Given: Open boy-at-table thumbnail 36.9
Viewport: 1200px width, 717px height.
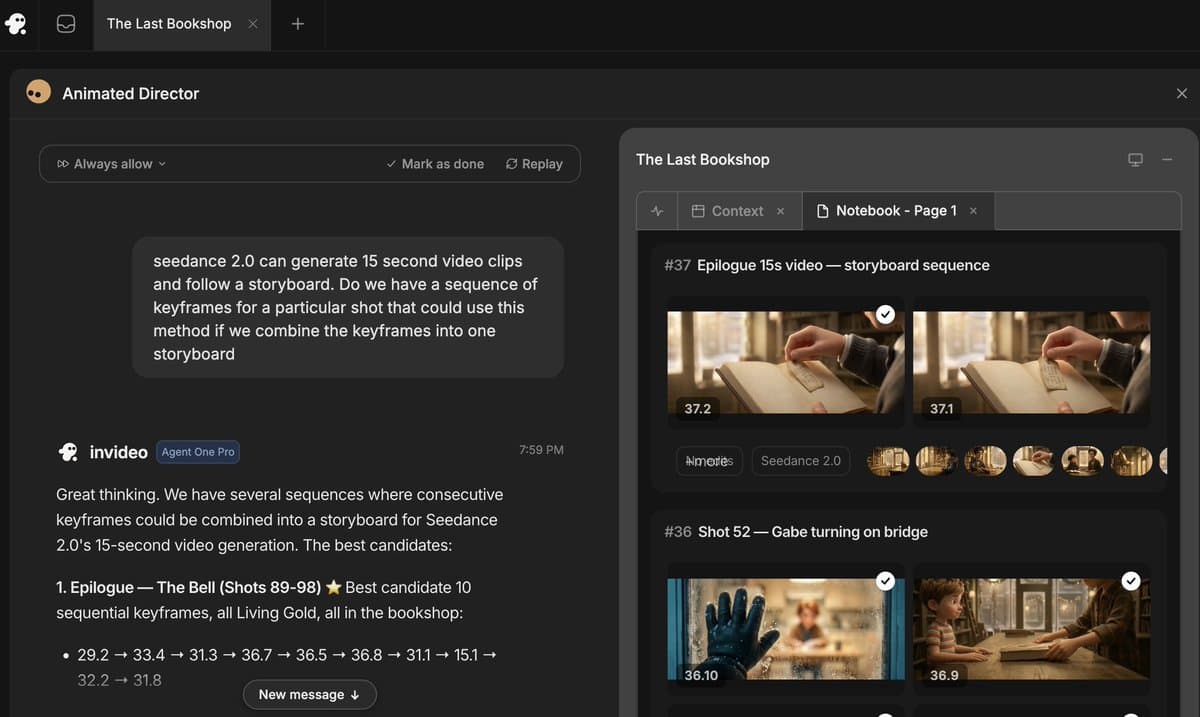Looking at the screenshot, I should click(1031, 630).
